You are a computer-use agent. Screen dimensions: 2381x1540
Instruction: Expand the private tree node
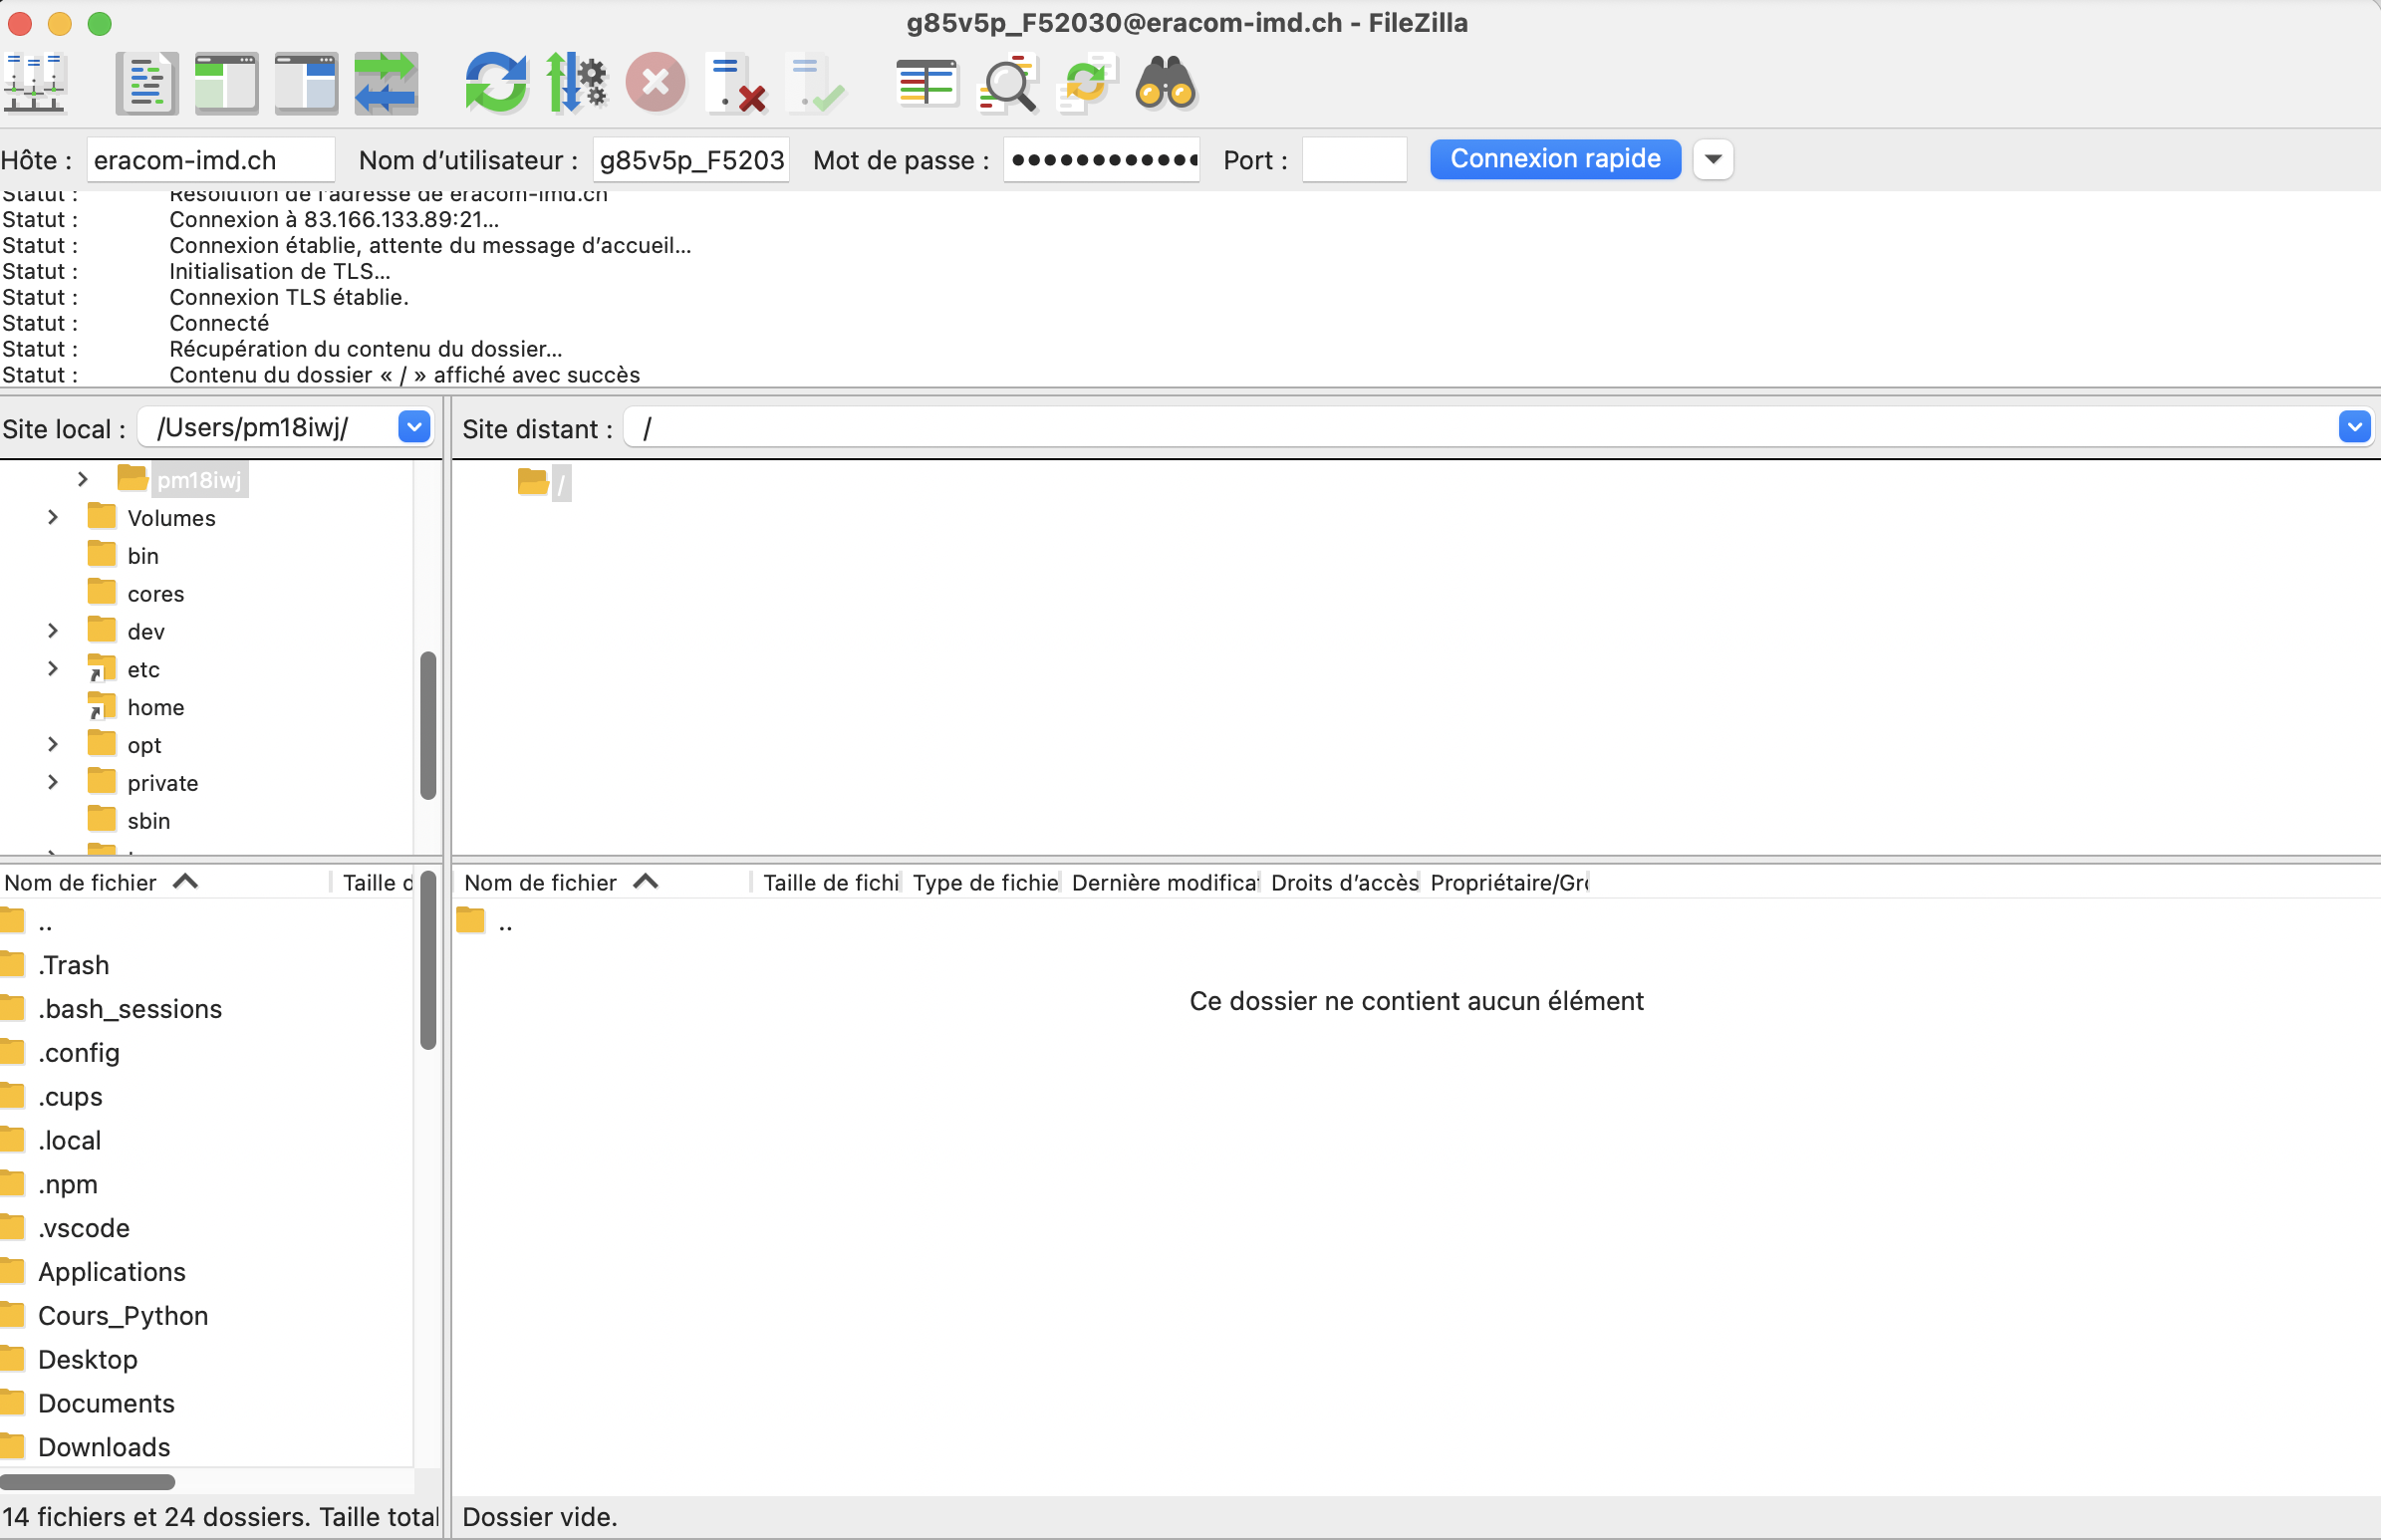(53, 782)
